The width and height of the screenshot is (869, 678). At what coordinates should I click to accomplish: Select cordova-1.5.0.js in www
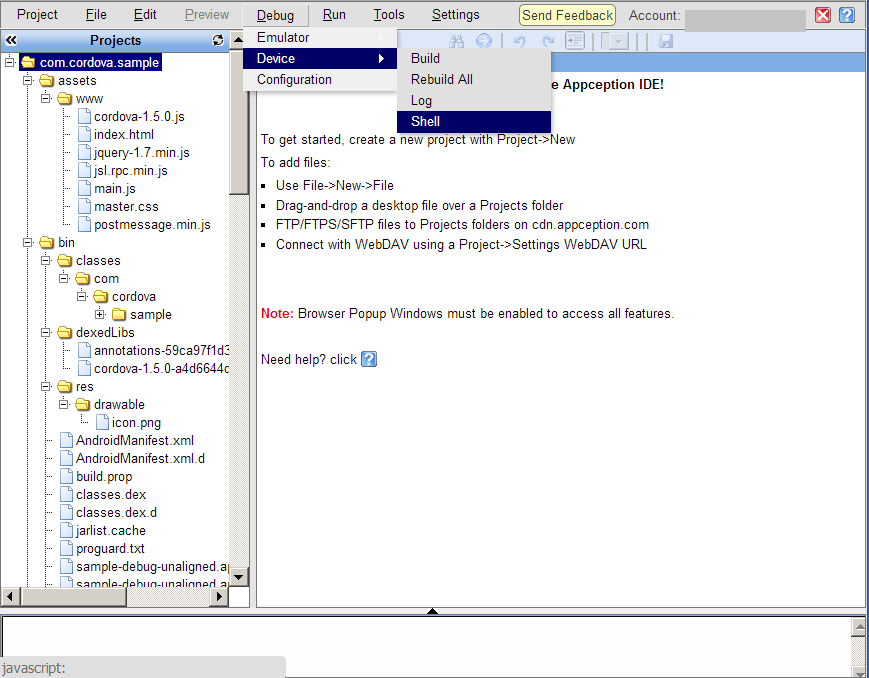pyautogui.click(x=139, y=116)
